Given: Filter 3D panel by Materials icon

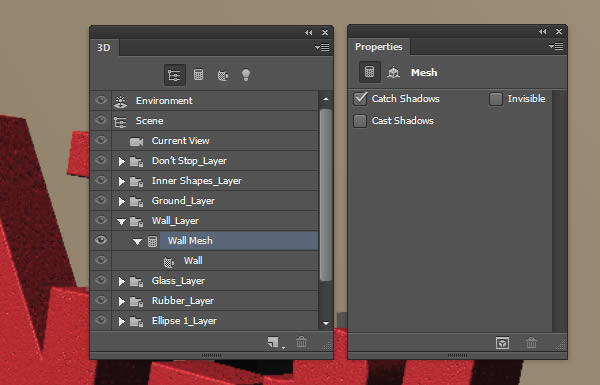Looking at the screenshot, I should 223,75.
